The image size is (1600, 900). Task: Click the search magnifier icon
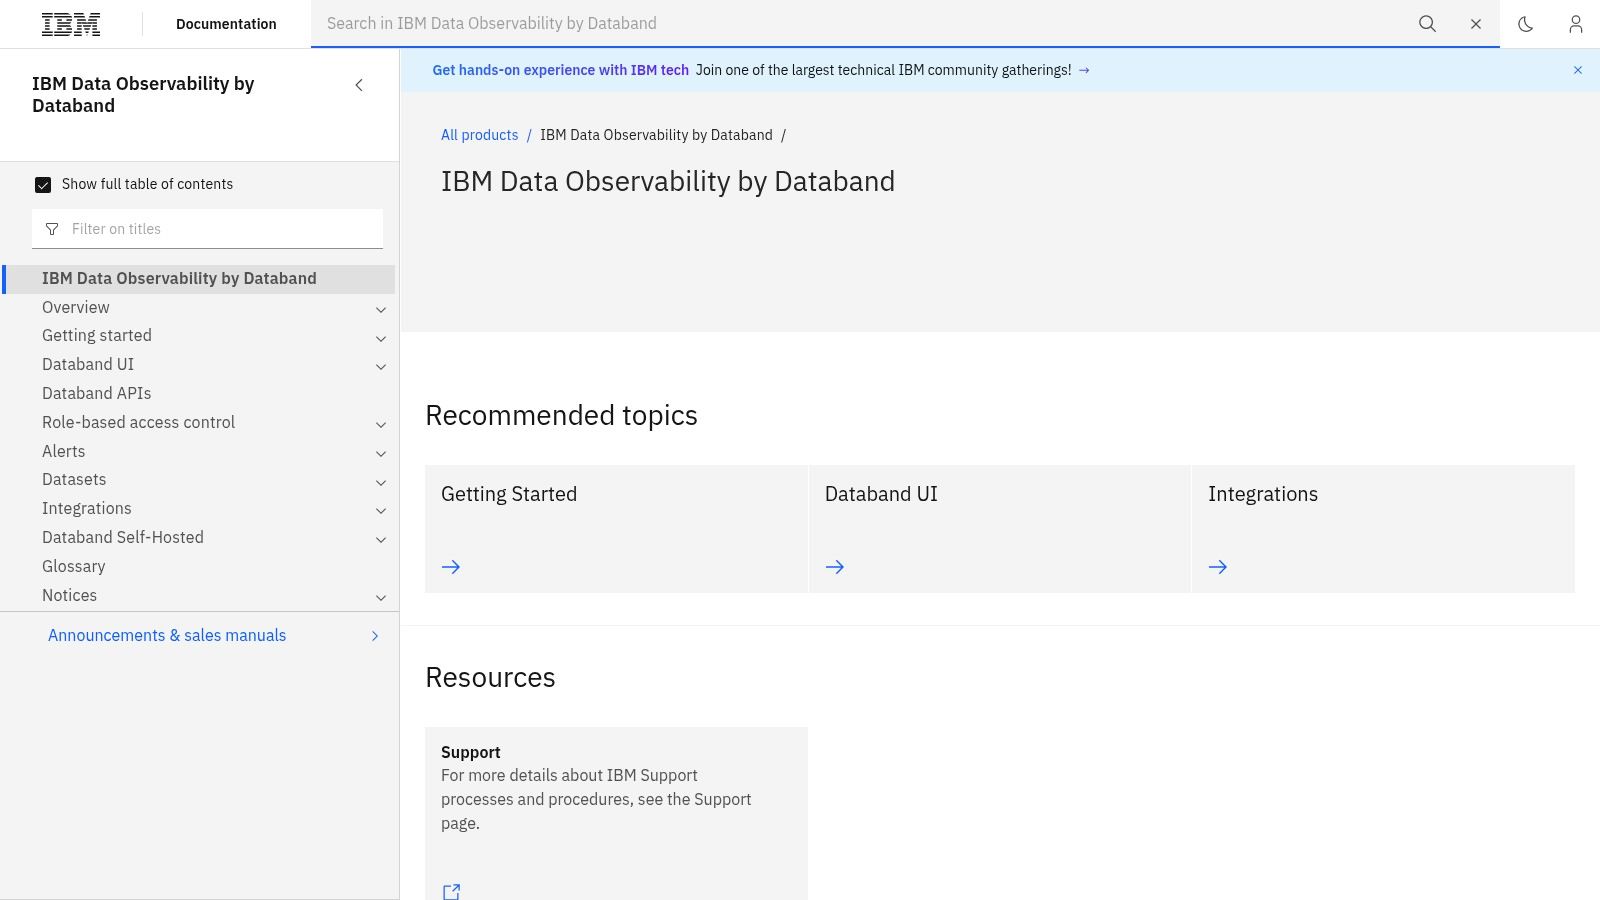point(1427,24)
